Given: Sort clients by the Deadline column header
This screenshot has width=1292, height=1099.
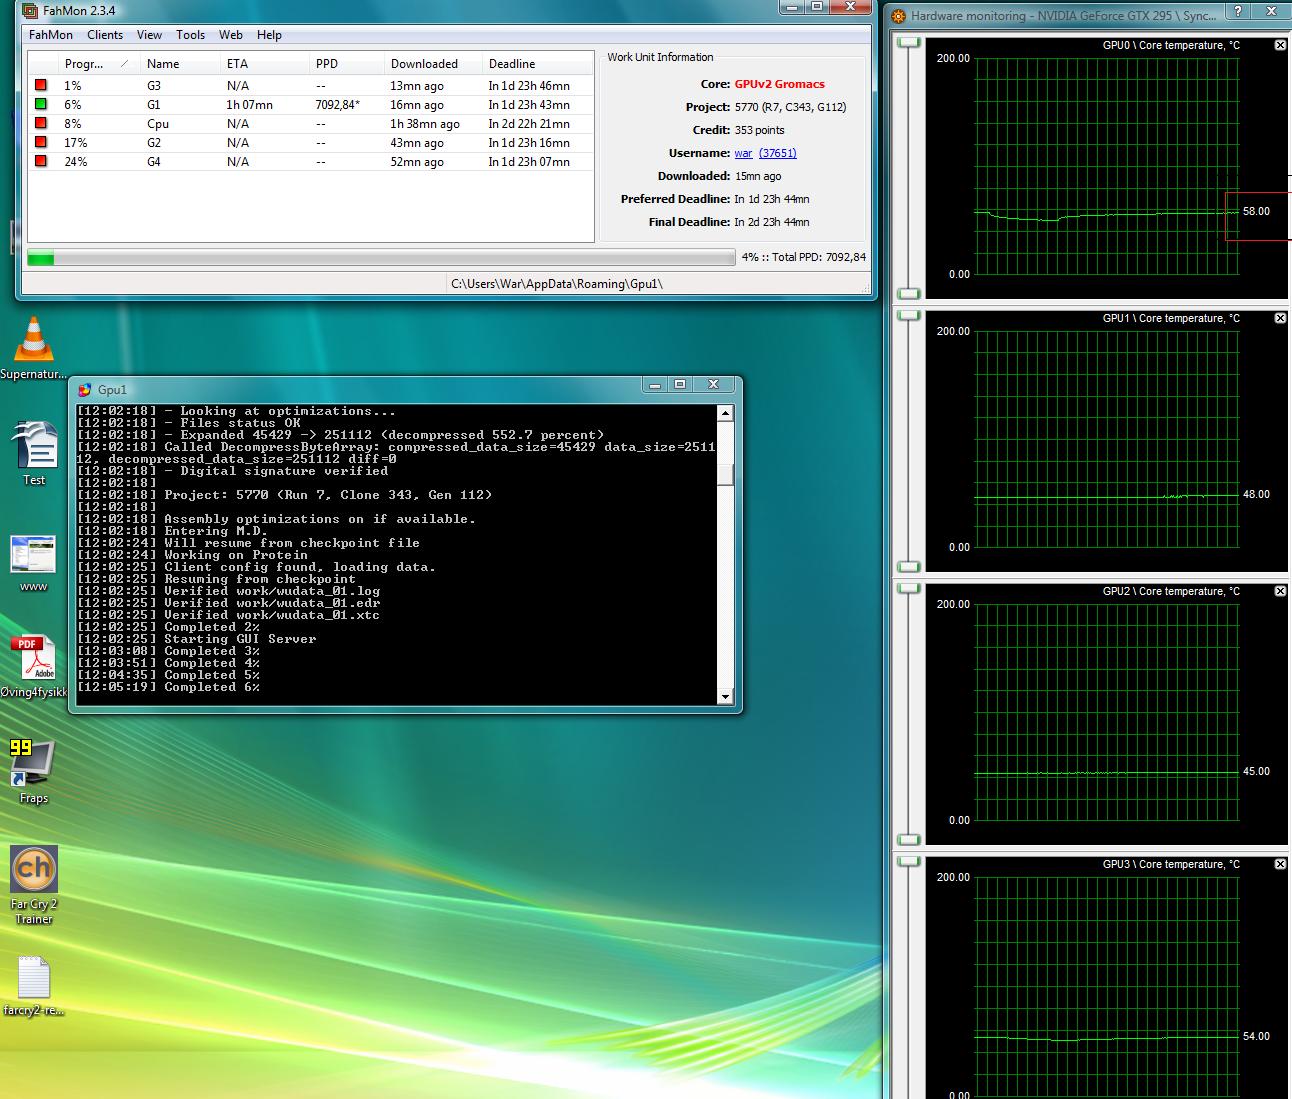Looking at the screenshot, I should pyautogui.click(x=538, y=64).
